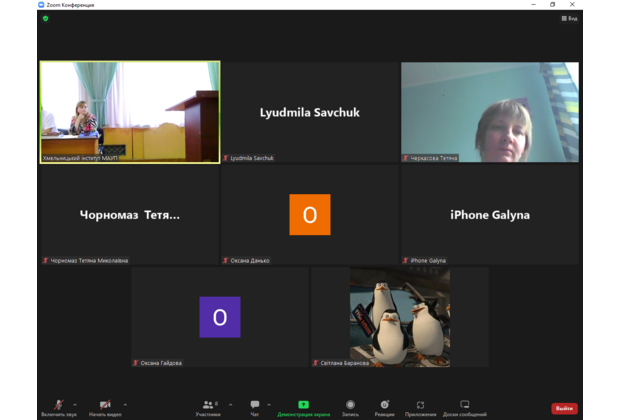Open the Вид view layout menu
This screenshot has height=420, width=620.
571,18
